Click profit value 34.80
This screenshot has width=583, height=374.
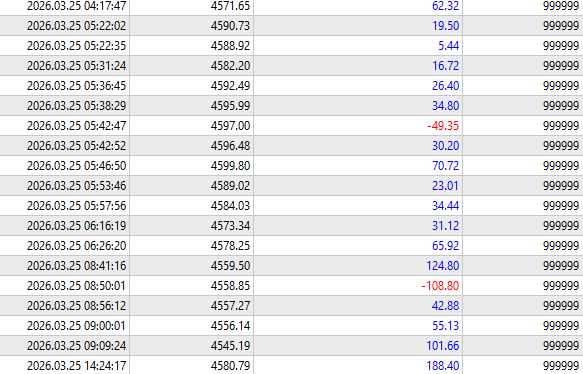point(445,106)
